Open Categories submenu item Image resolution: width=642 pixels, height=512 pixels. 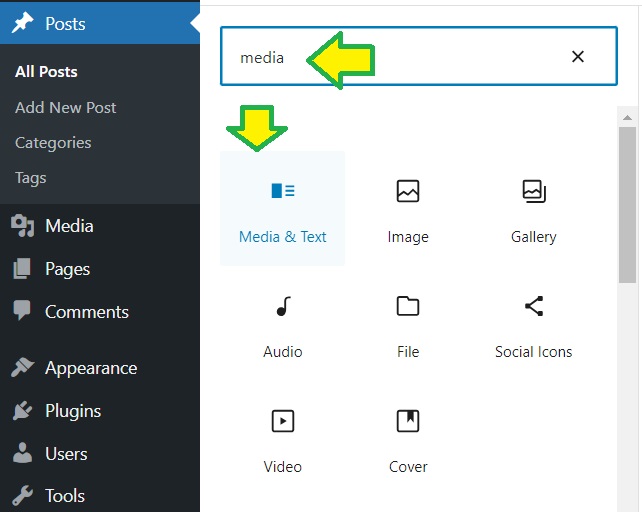[53, 143]
